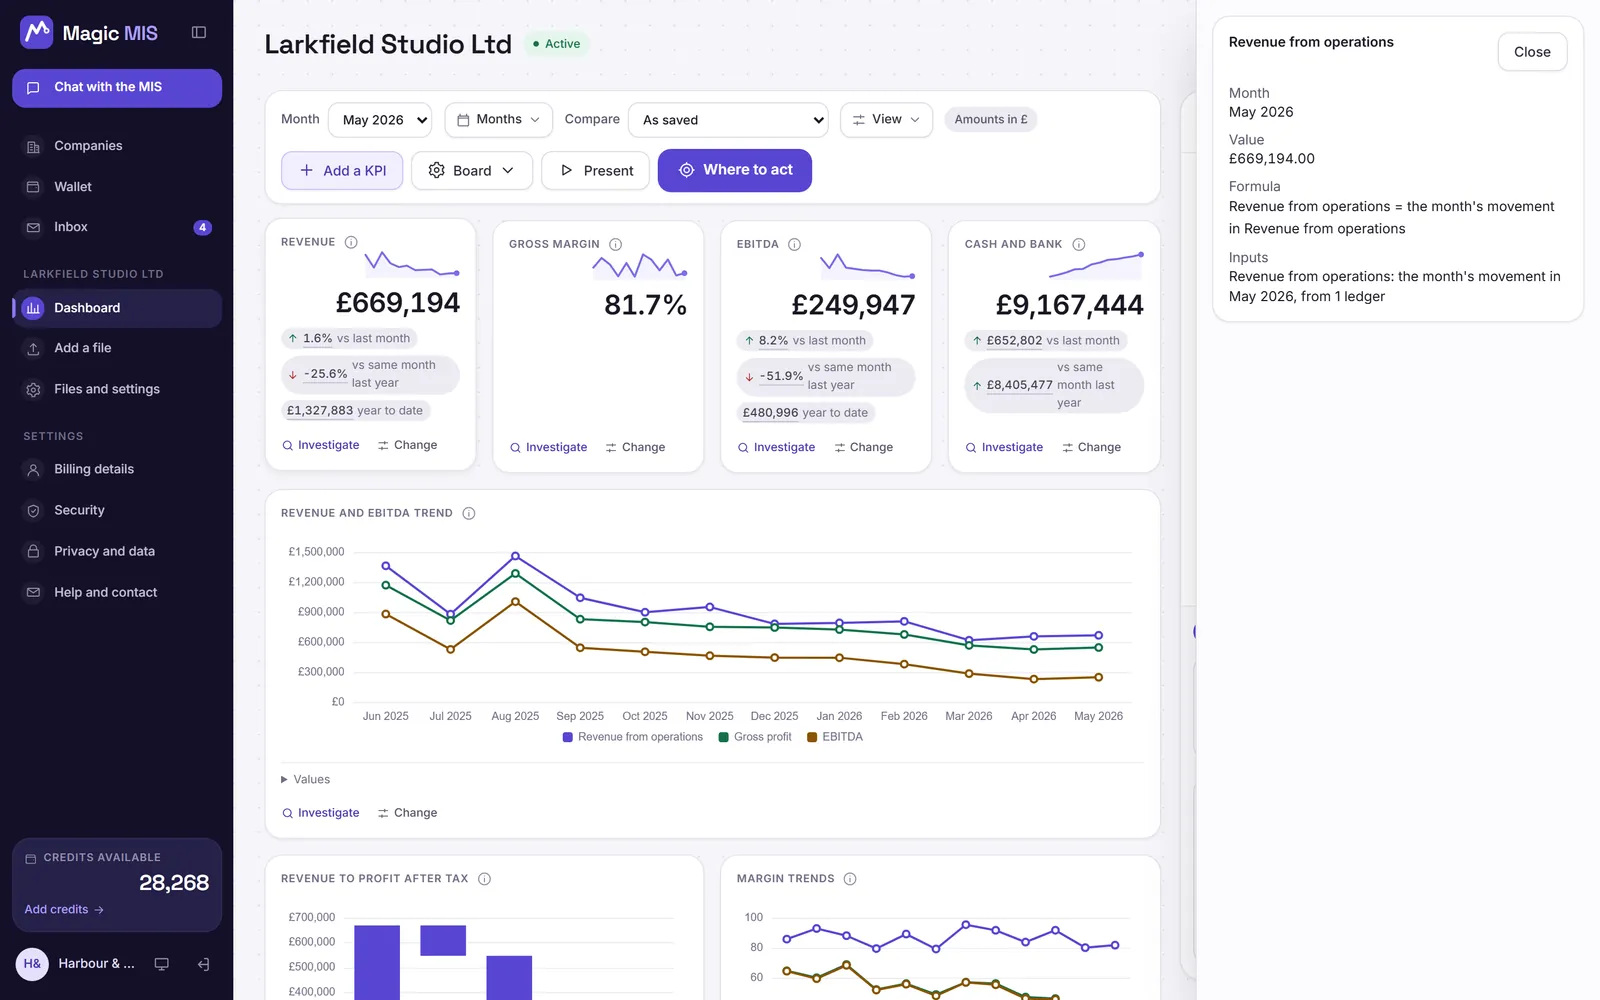Open the Gross Margin info icon
This screenshot has height=1000, width=1600.
click(x=616, y=244)
